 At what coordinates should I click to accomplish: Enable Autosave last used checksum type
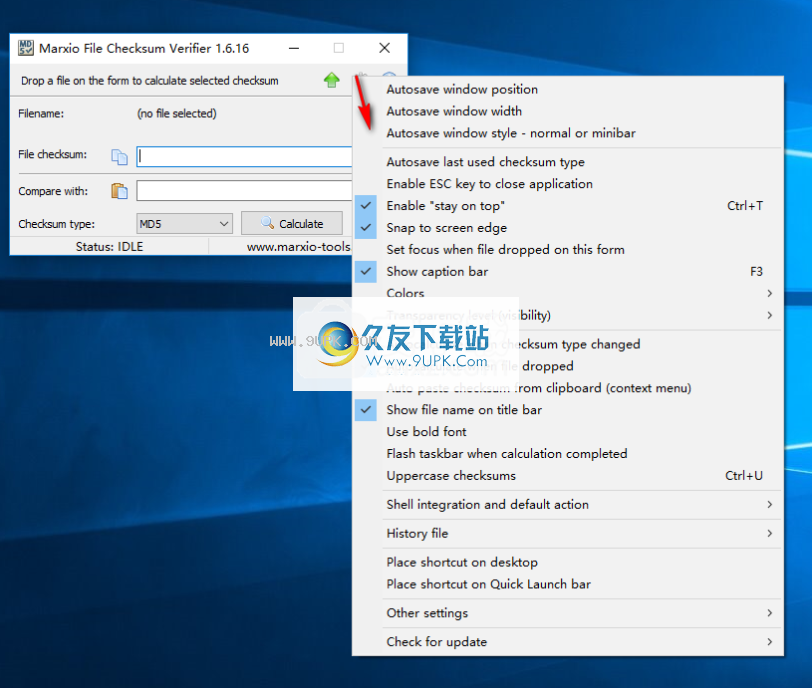pos(568,162)
